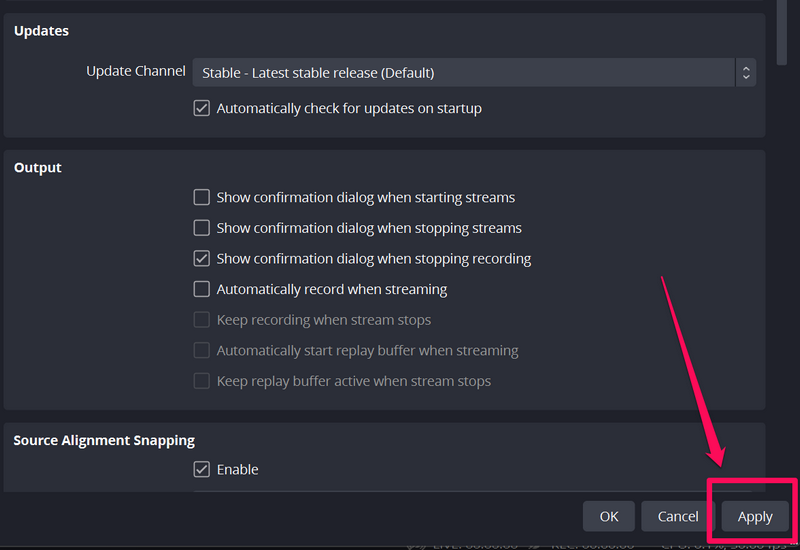The width and height of the screenshot is (800, 550).
Task: Check Keep recording when stream stops
Action: [x=202, y=320]
